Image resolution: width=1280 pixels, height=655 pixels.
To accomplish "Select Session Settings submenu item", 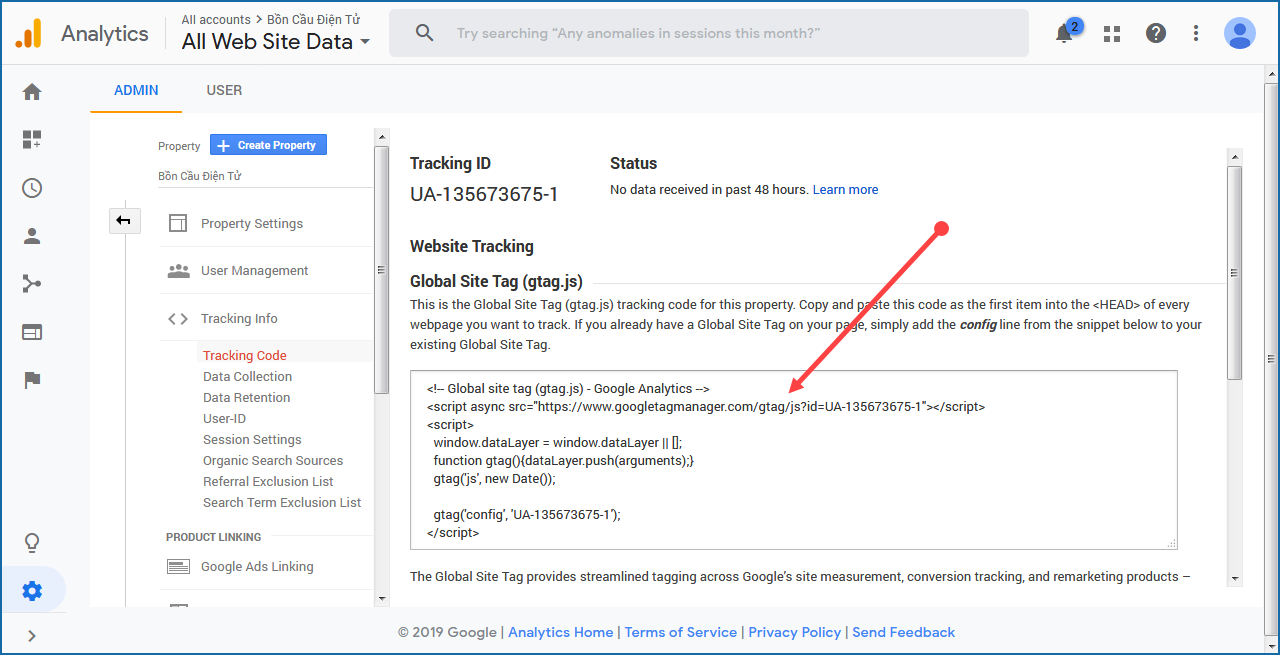I will click(252, 440).
